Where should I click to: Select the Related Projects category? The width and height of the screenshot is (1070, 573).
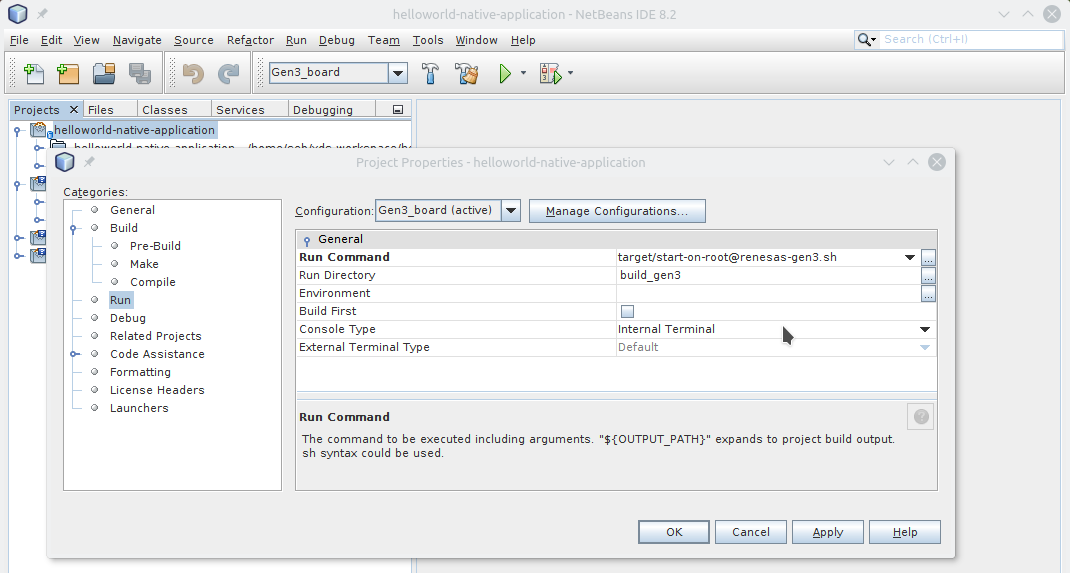click(156, 336)
